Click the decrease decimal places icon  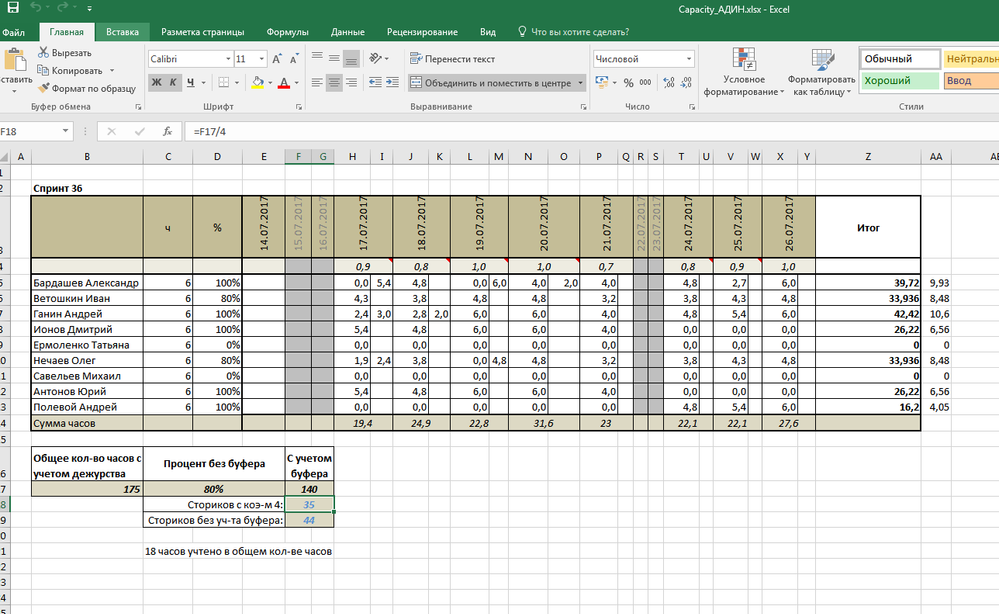(x=686, y=83)
